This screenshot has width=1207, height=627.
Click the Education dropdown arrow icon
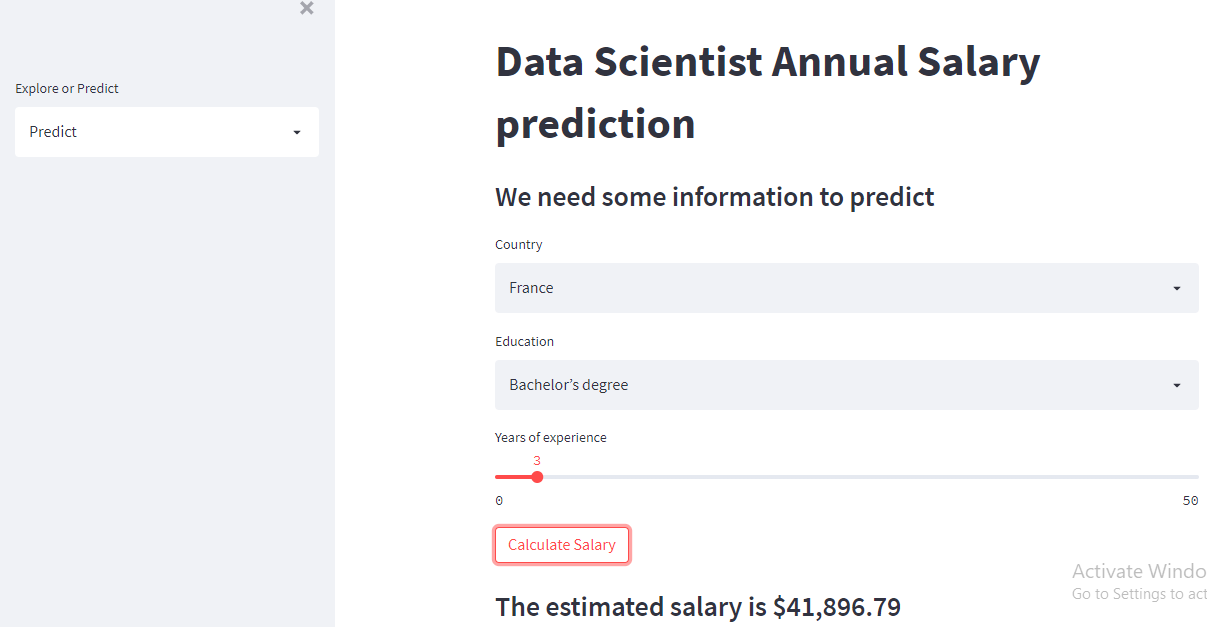click(1177, 384)
